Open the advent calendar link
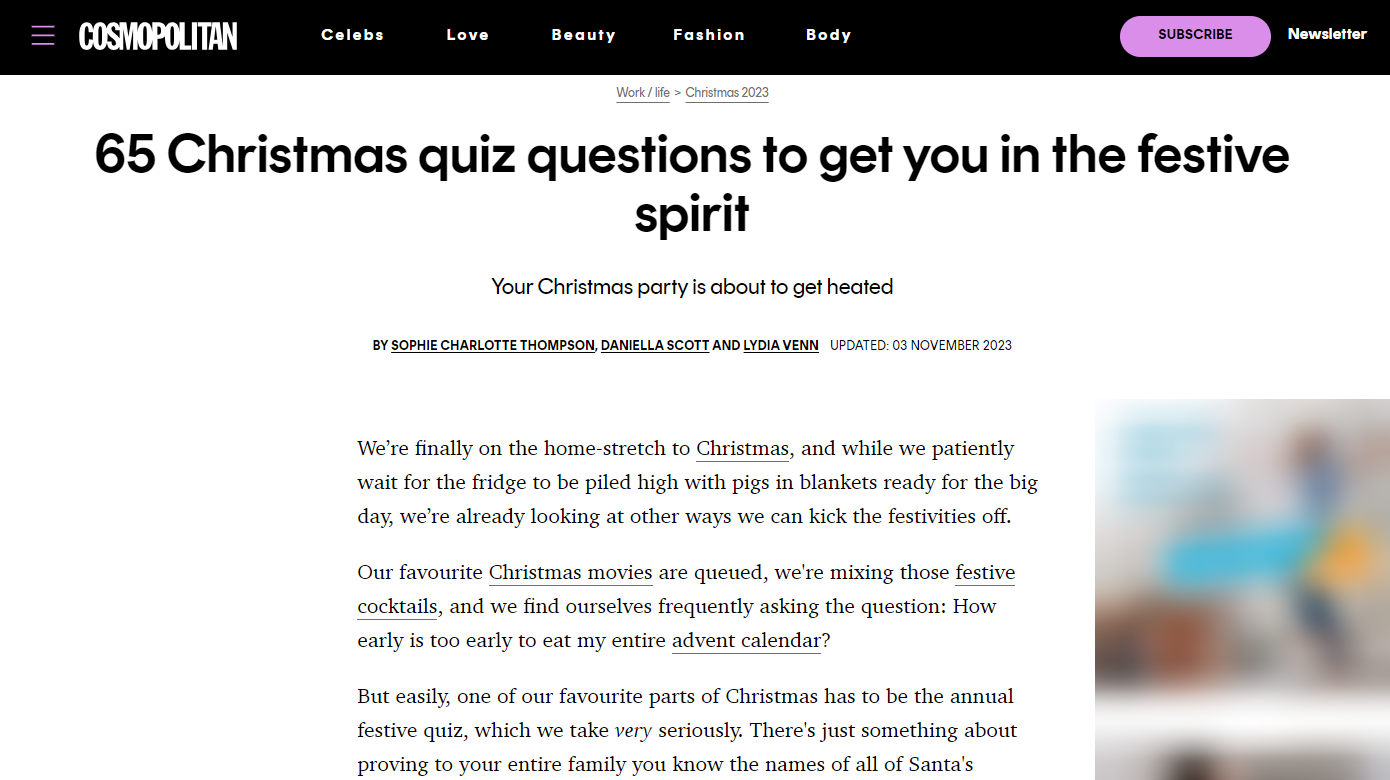The width and height of the screenshot is (1390, 780). point(746,641)
